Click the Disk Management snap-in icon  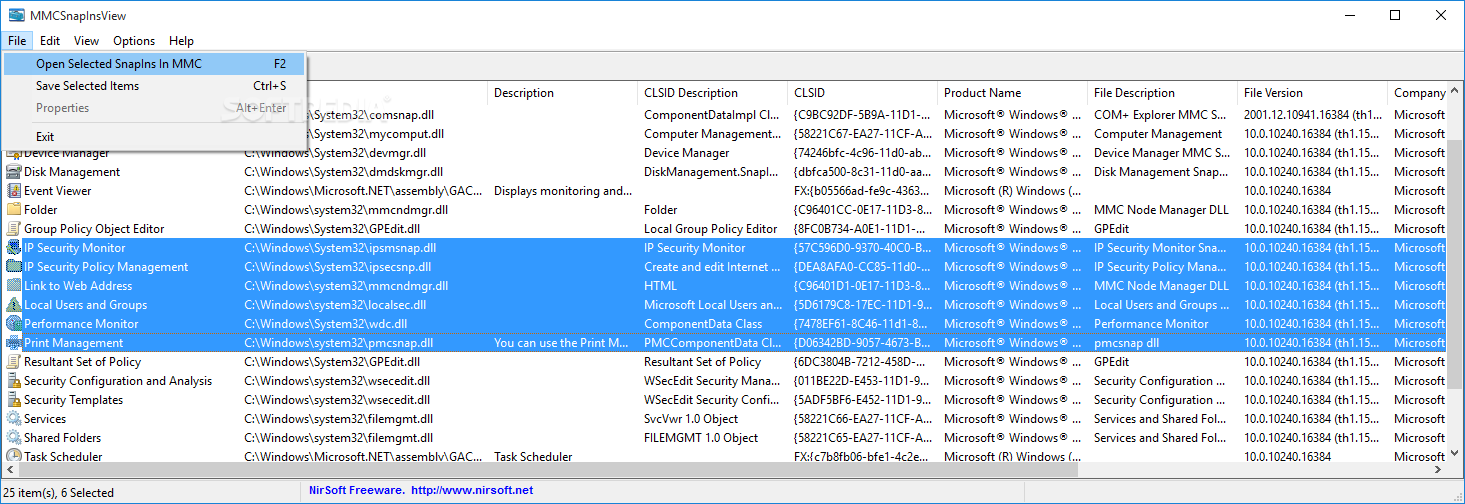pos(14,172)
